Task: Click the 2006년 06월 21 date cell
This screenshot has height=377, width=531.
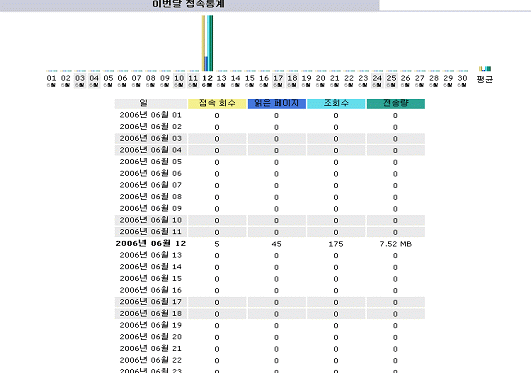Action: [x=151, y=349]
